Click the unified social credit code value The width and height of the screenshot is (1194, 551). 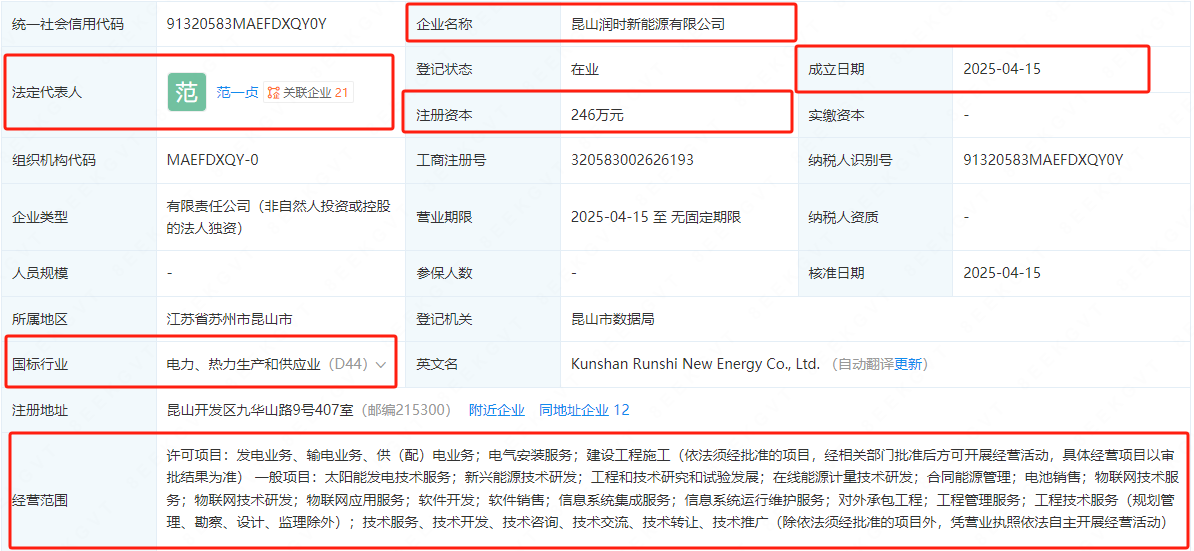tap(246, 23)
